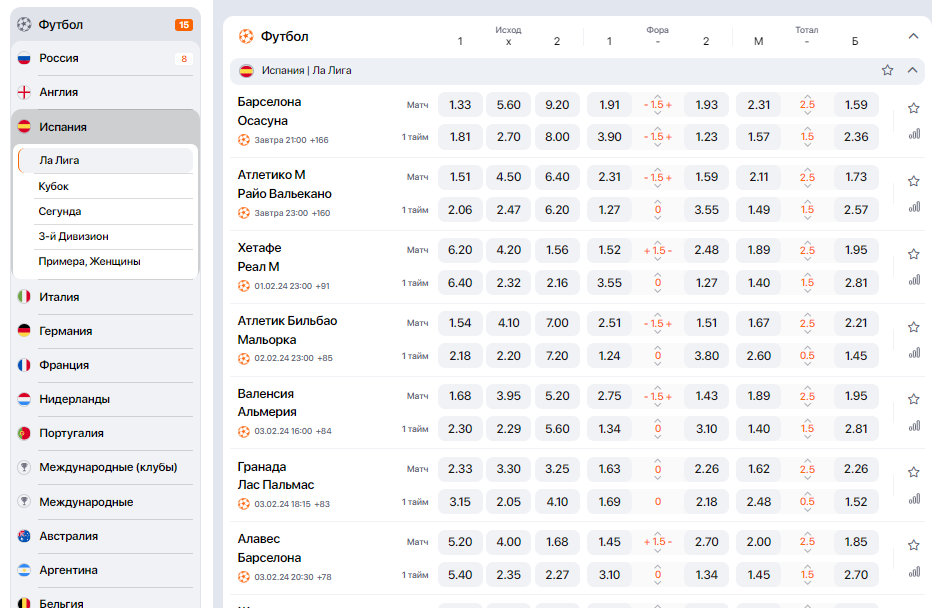Open statistics chart for Алавес – Барселона
This screenshot has width=932, height=608.
pyautogui.click(x=914, y=572)
